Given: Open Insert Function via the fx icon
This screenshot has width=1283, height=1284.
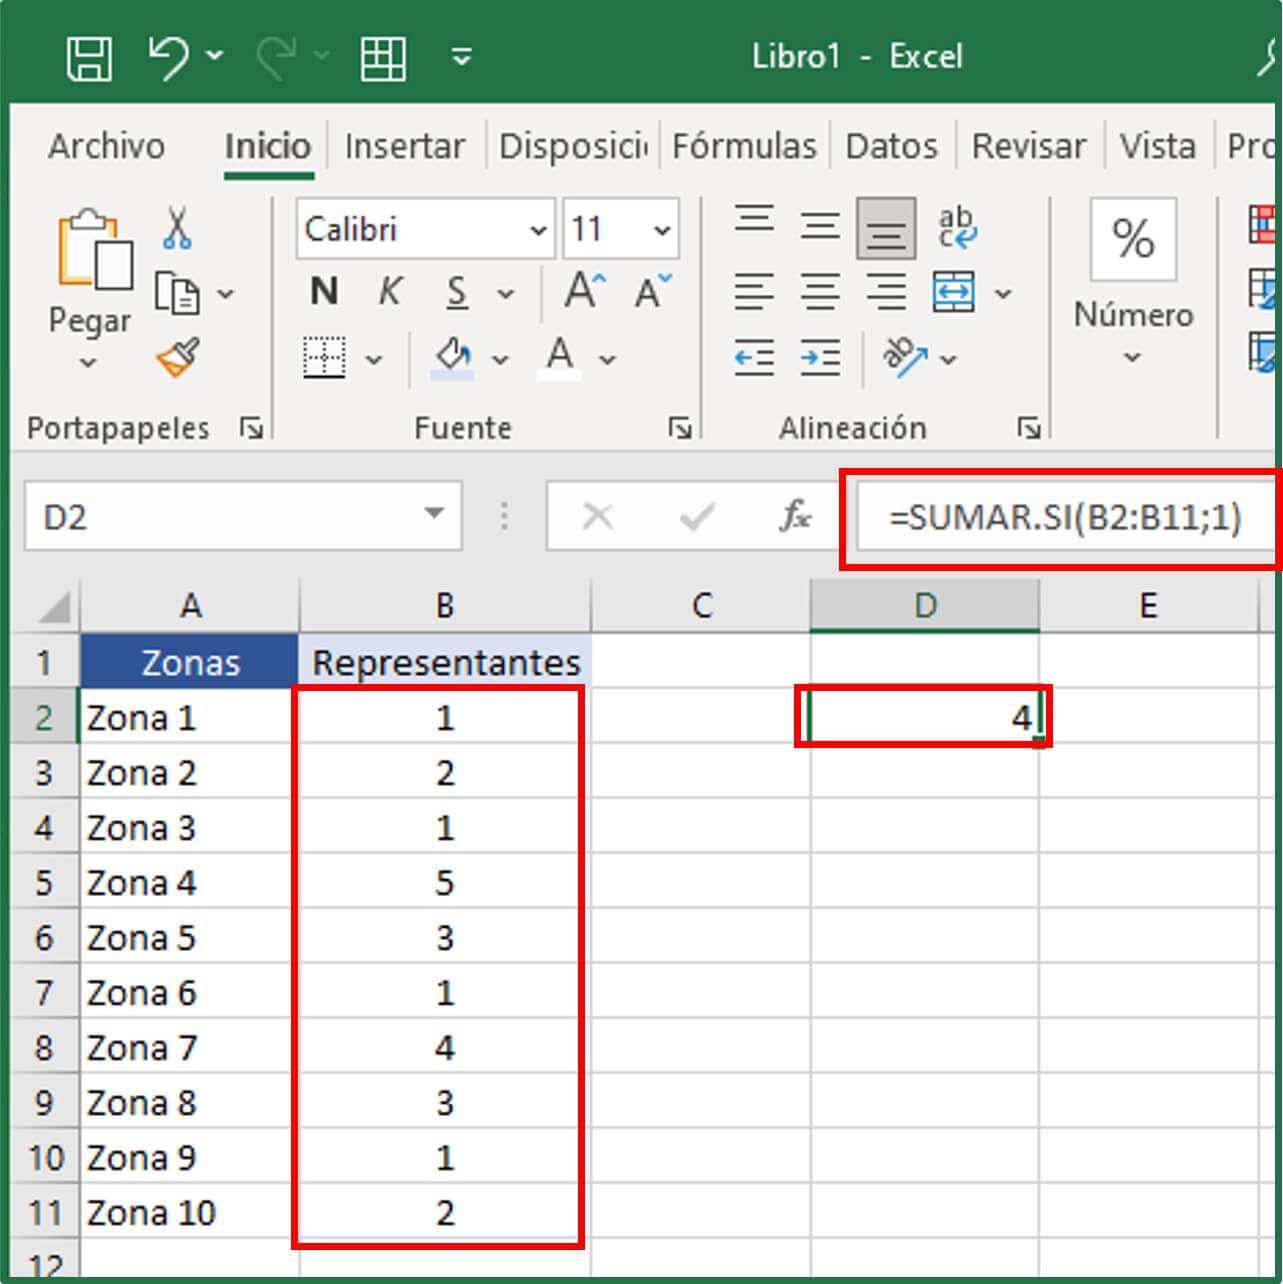Looking at the screenshot, I should coord(795,516).
